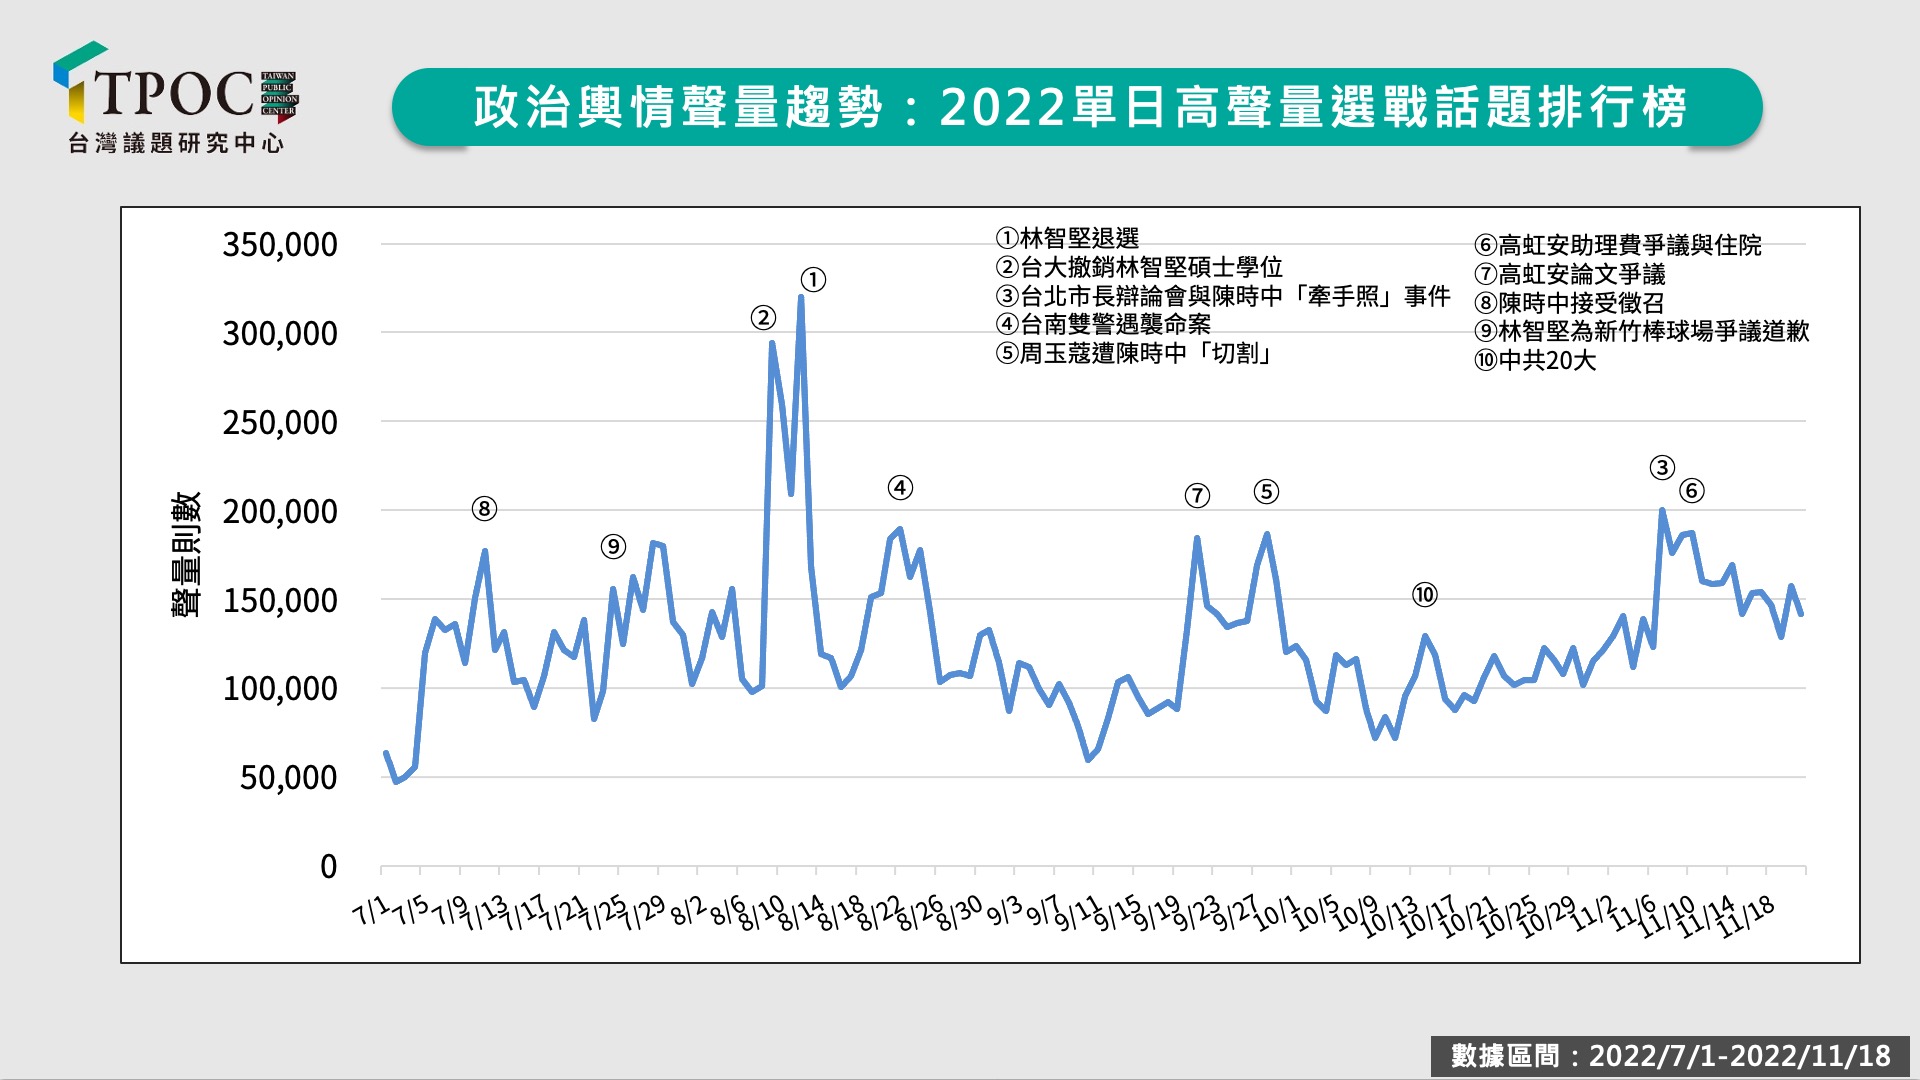This screenshot has width=1920, height=1080.
Task: Click circled marker 6 on chart, not legend
Action: point(1691,491)
